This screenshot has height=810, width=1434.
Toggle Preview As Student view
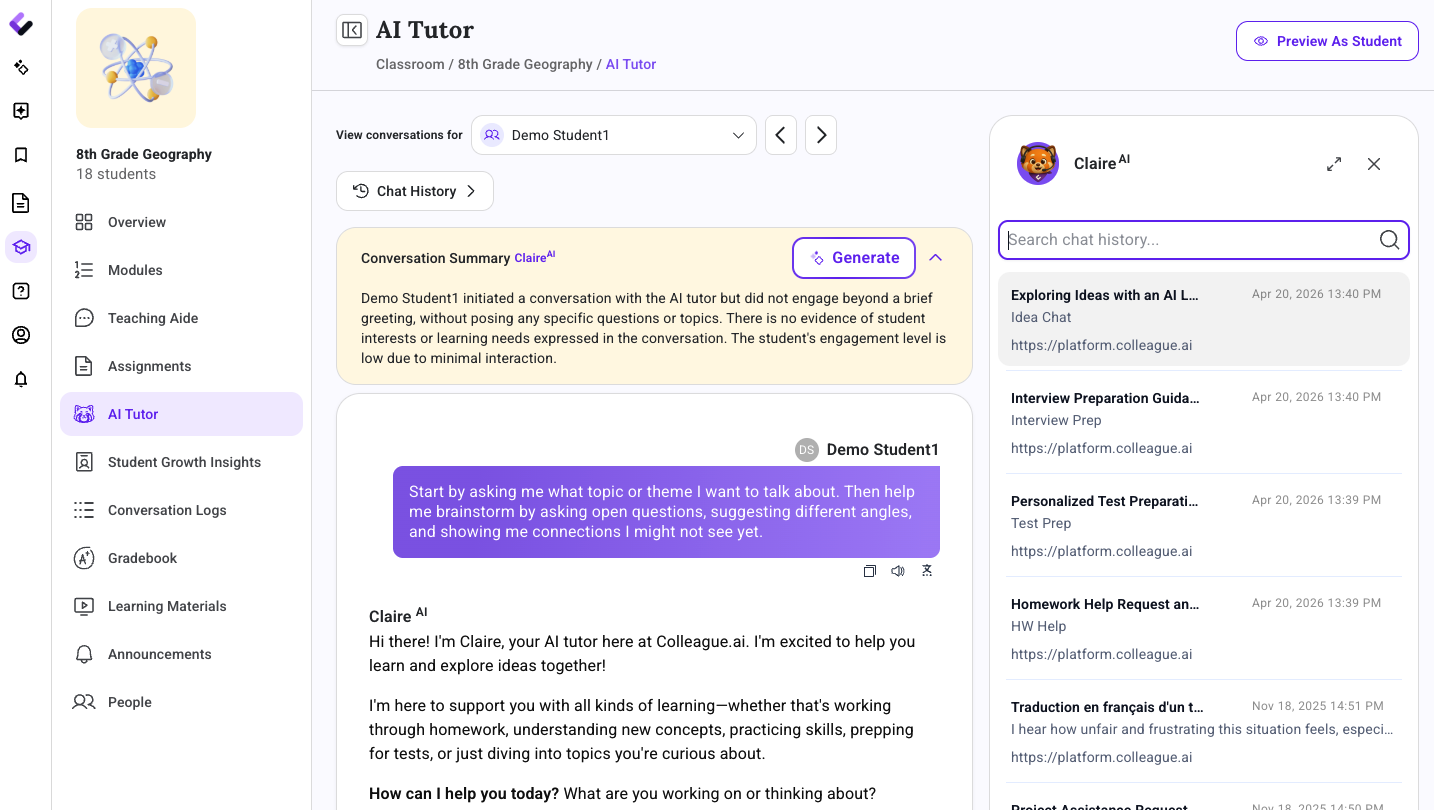coord(1327,41)
